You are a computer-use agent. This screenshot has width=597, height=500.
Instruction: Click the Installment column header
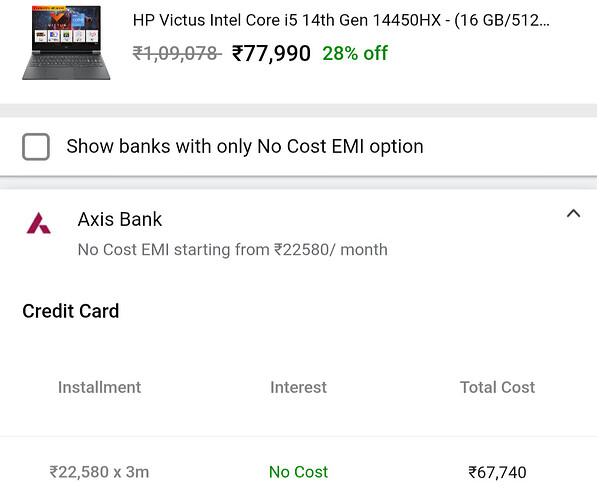tap(99, 387)
